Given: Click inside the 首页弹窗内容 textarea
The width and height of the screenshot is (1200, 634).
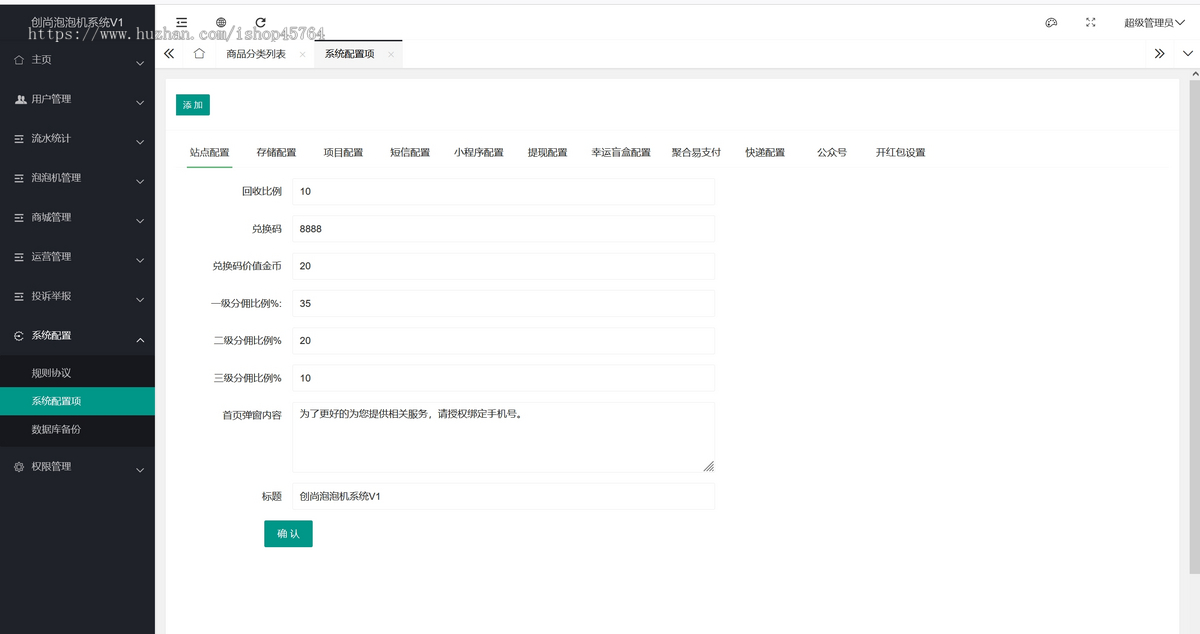Looking at the screenshot, I should point(504,437).
